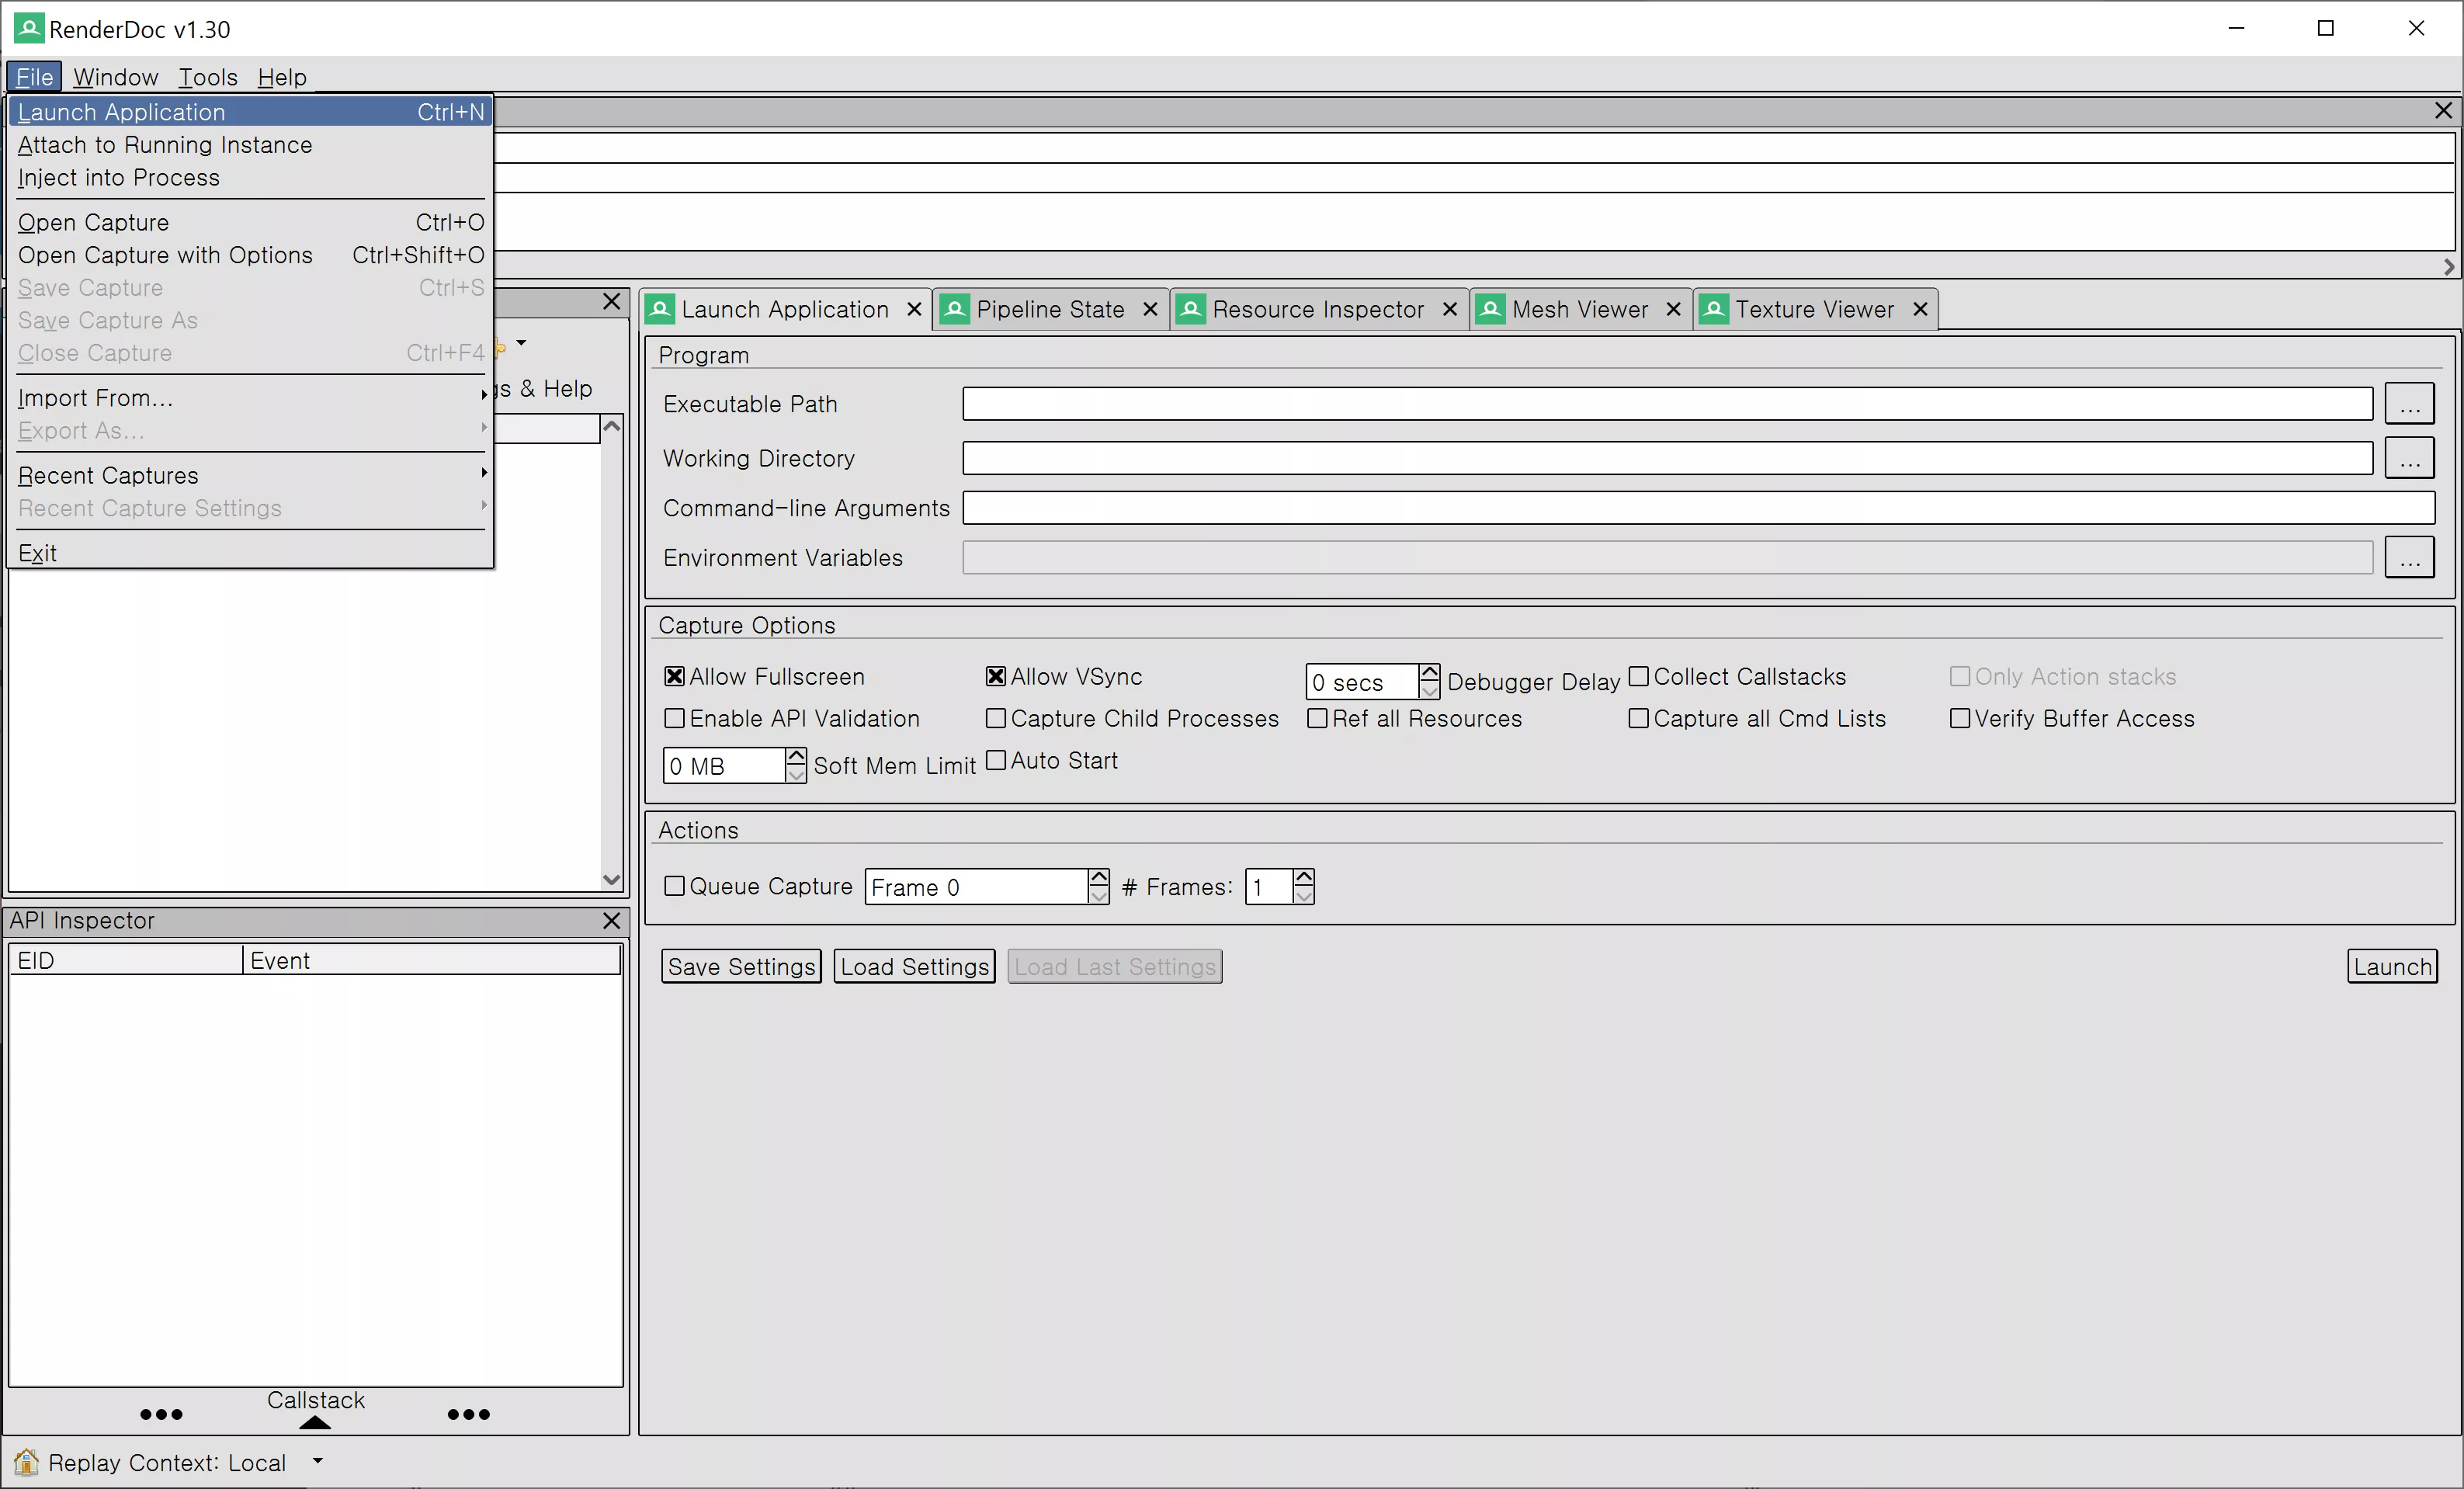Close the top docked panel

click(2443, 110)
